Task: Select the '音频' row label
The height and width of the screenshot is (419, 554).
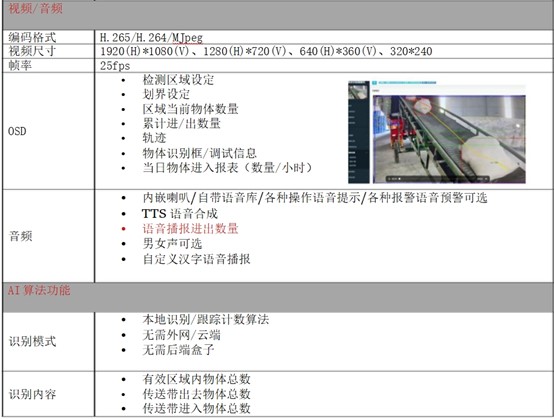Action: (x=20, y=236)
